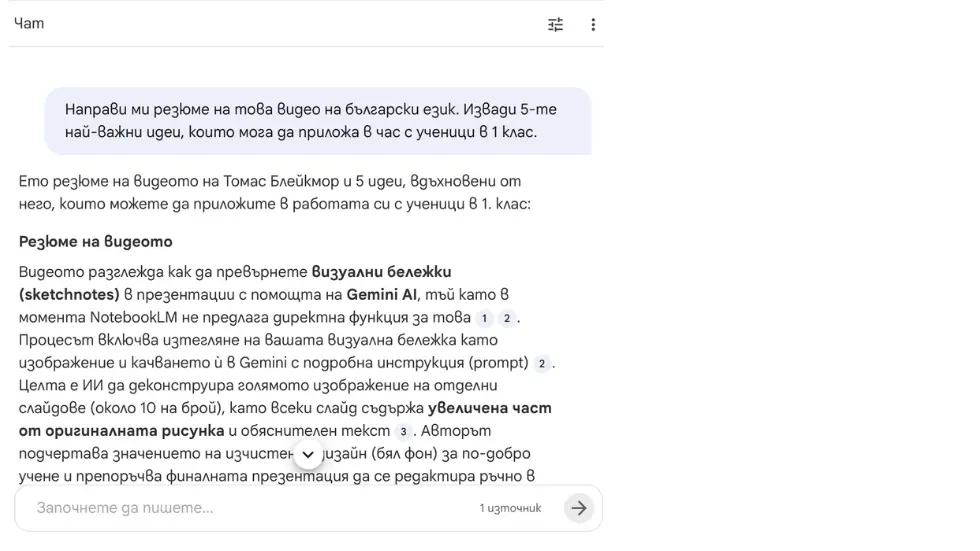Image resolution: width=980 pixels, height=551 pixels.
Task: Select the 'Чат' panel title
Action: pos(29,23)
